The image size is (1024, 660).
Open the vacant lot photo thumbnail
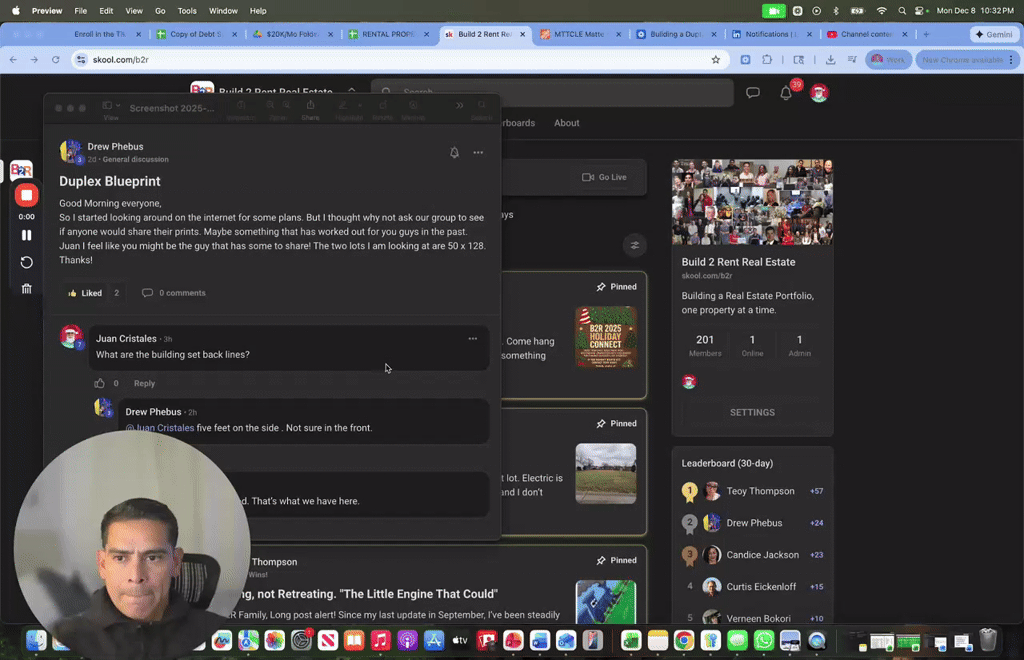point(605,474)
